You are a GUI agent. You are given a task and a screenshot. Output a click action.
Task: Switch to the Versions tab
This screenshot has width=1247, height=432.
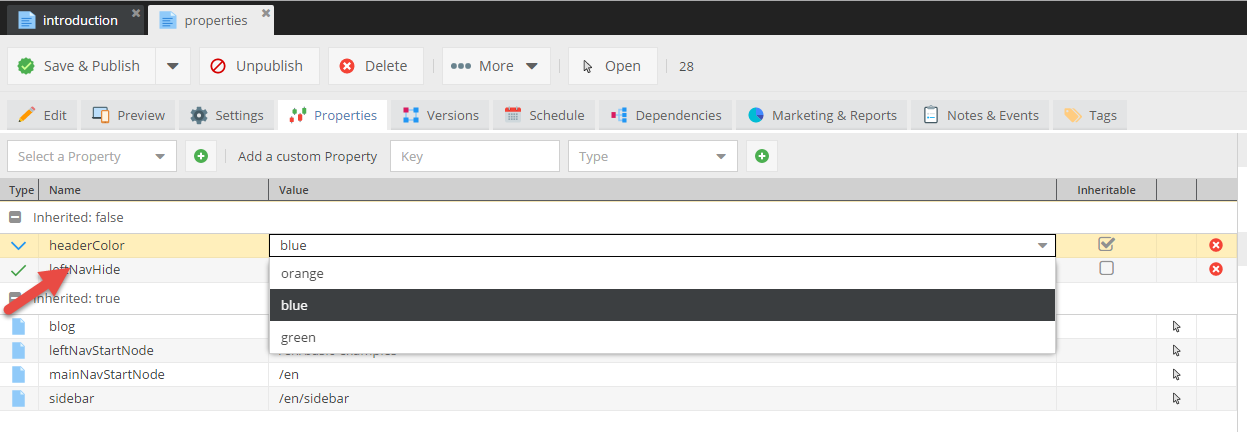(440, 115)
